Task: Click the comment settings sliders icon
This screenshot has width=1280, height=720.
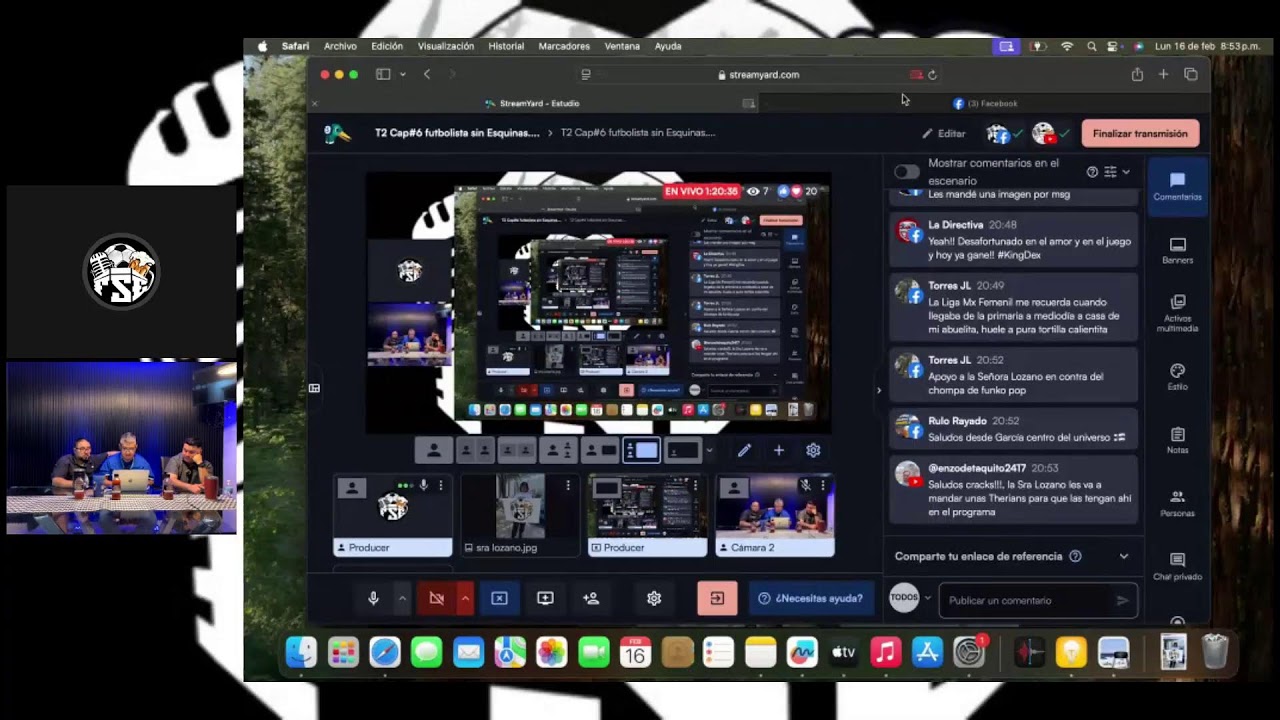Action: click(x=1110, y=172)
